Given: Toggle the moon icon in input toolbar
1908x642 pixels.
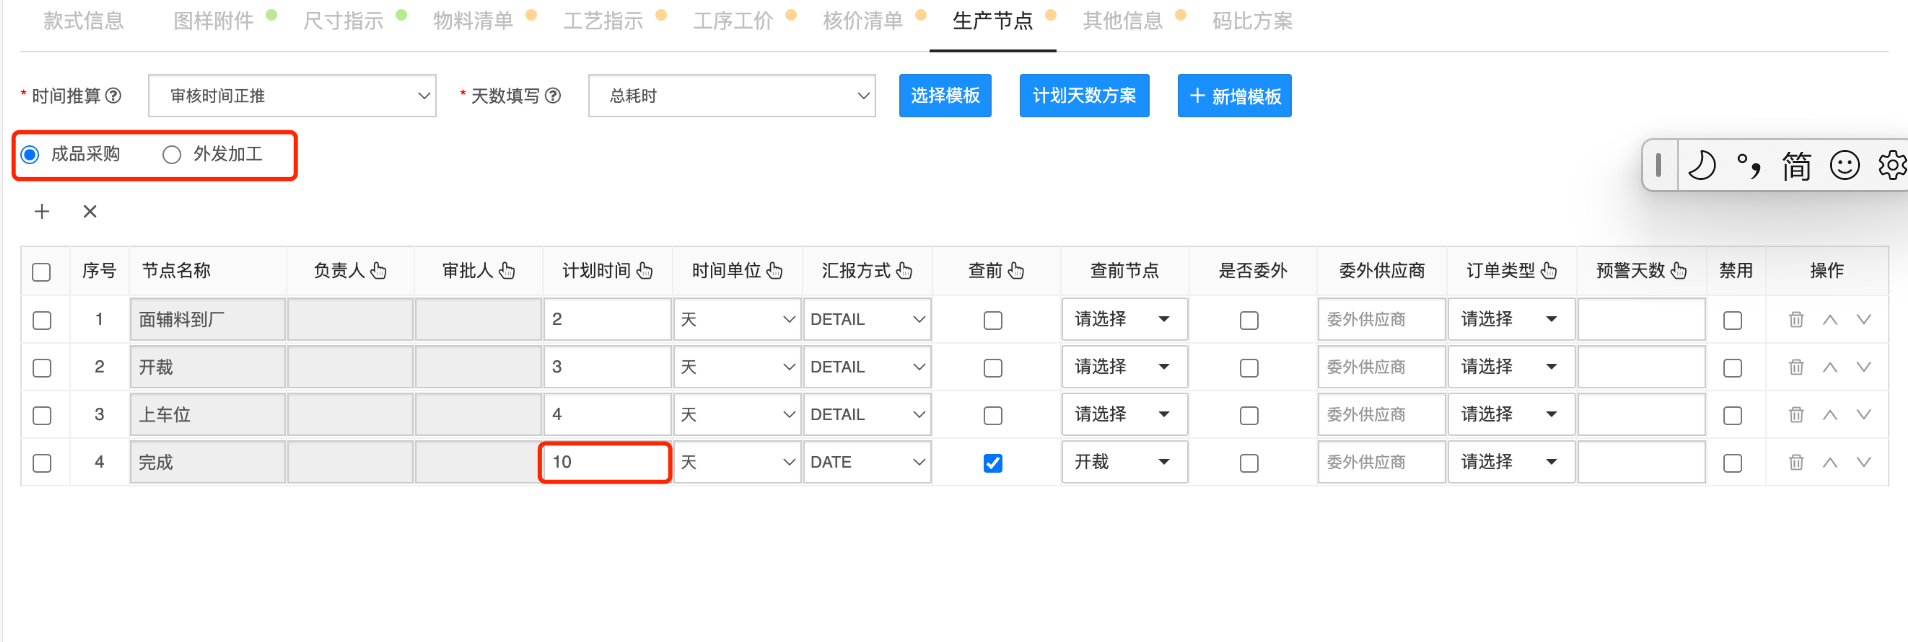Looking at the screenshot, I should [1701, 165].
